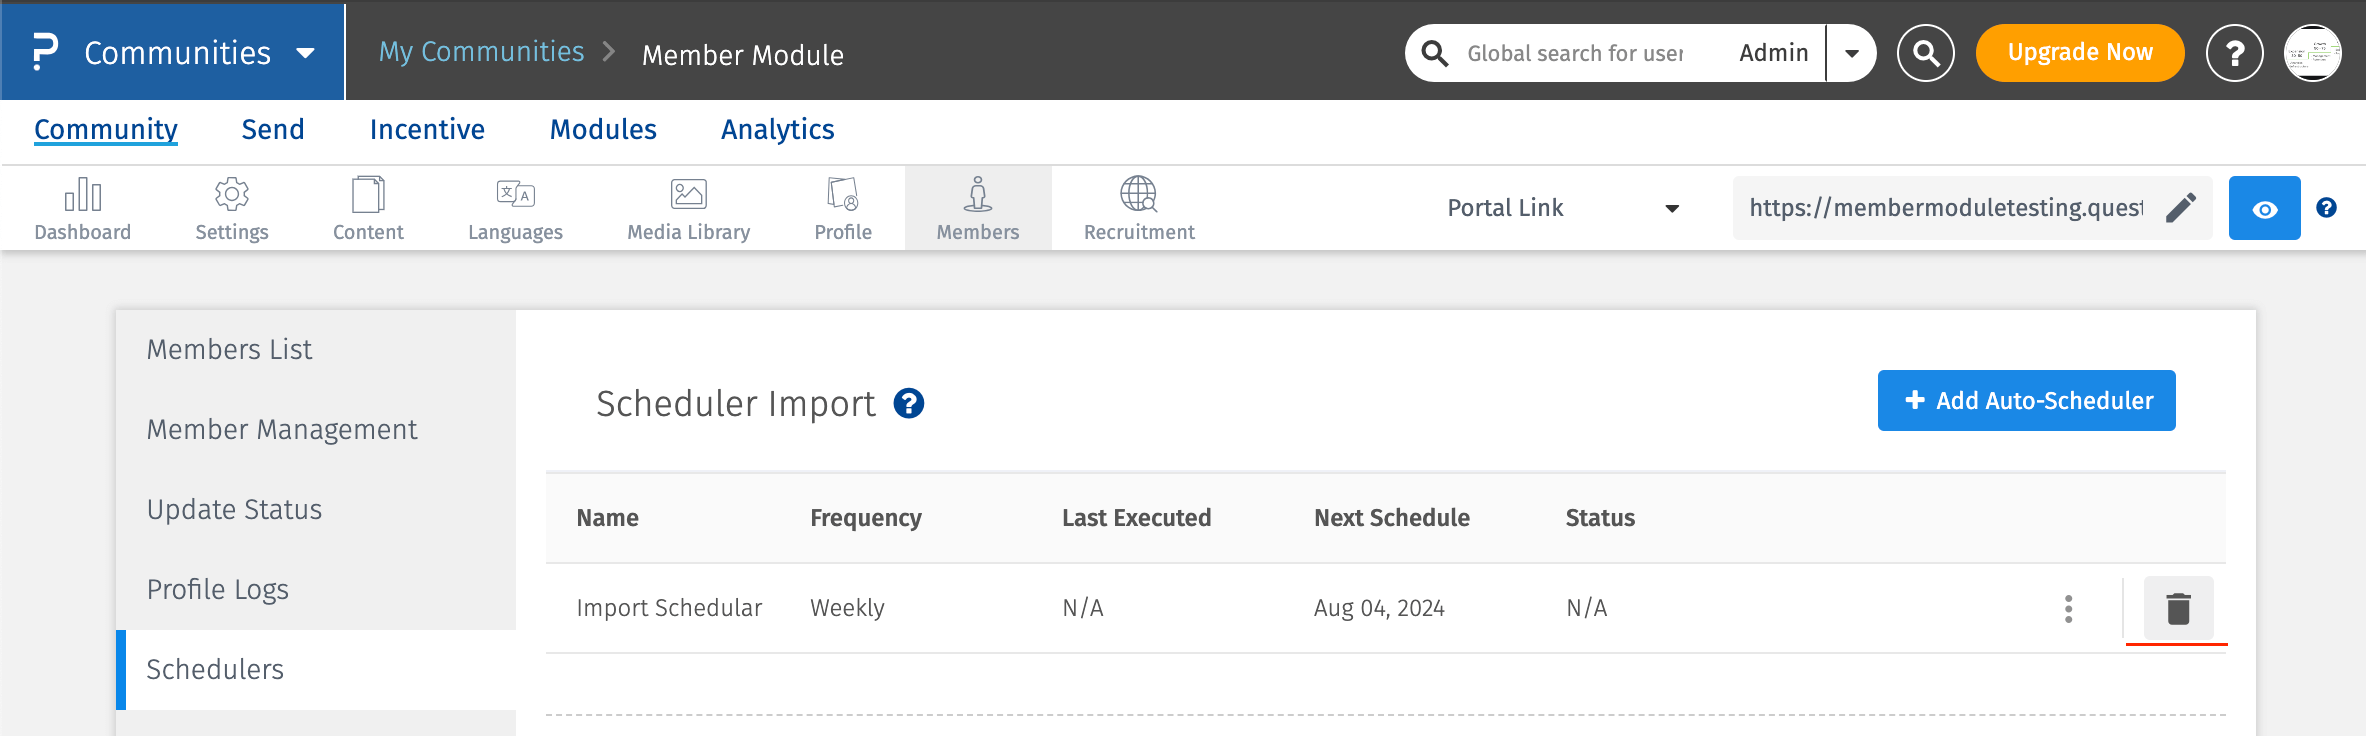Screen dimensions: 2366x736
Task: Switch to the Analytics tab
Action: point(777,130)
